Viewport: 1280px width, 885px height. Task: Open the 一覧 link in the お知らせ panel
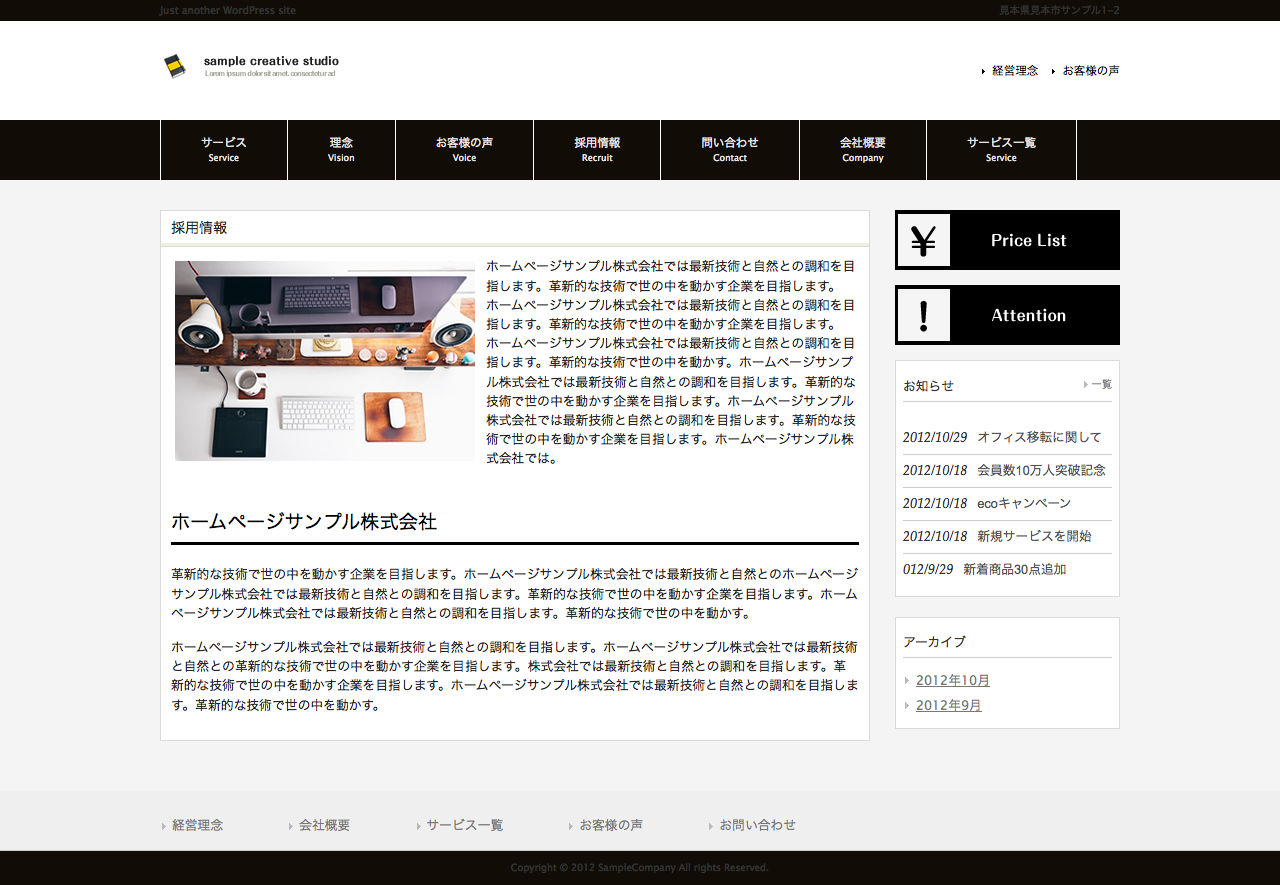pos(1100,384)
